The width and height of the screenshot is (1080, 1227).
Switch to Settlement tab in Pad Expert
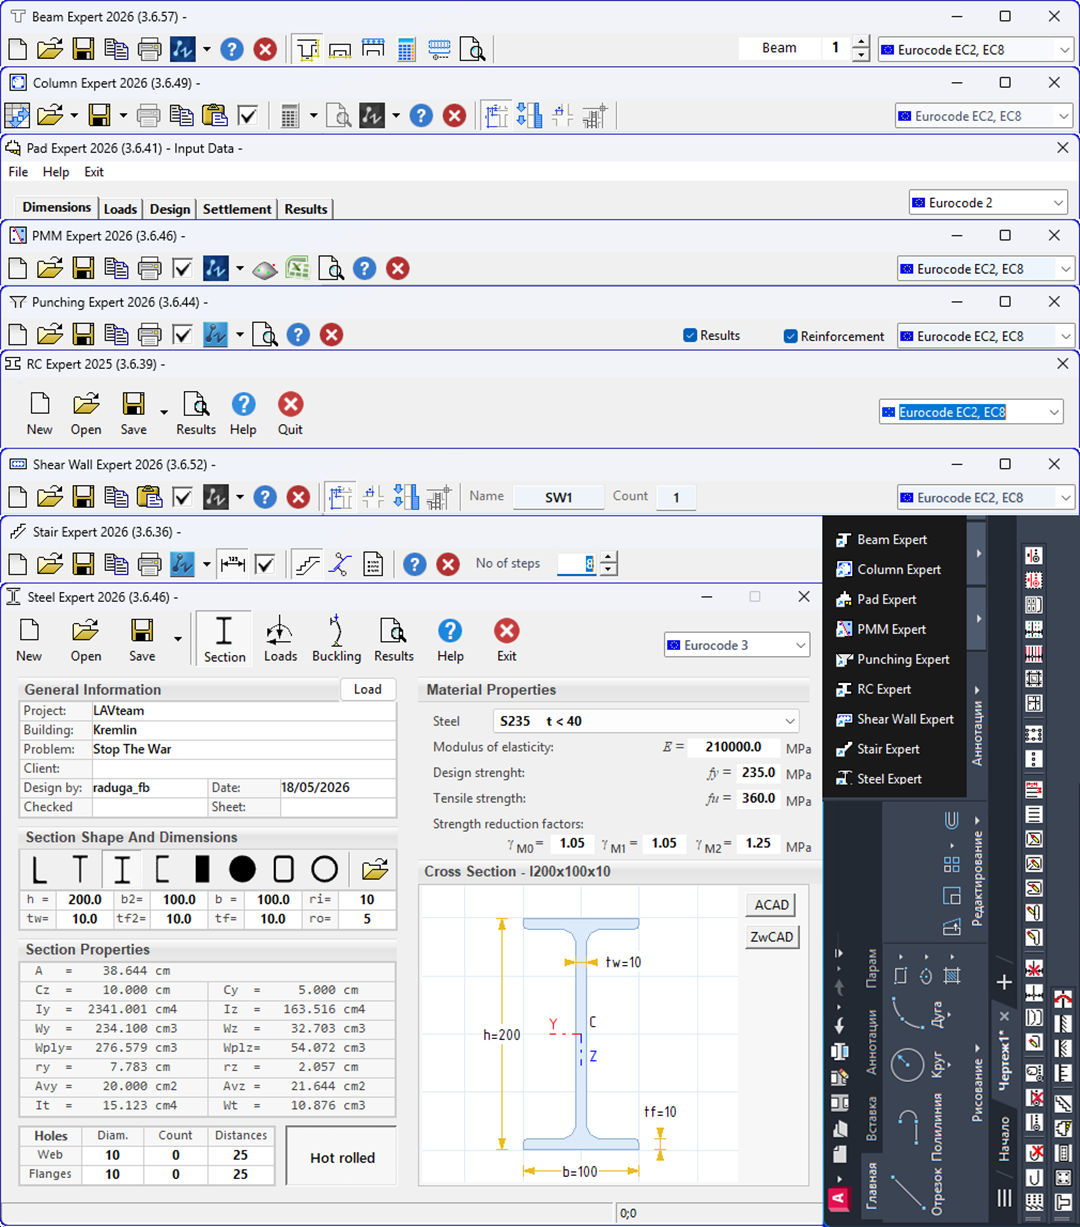(x=237, y=209)
